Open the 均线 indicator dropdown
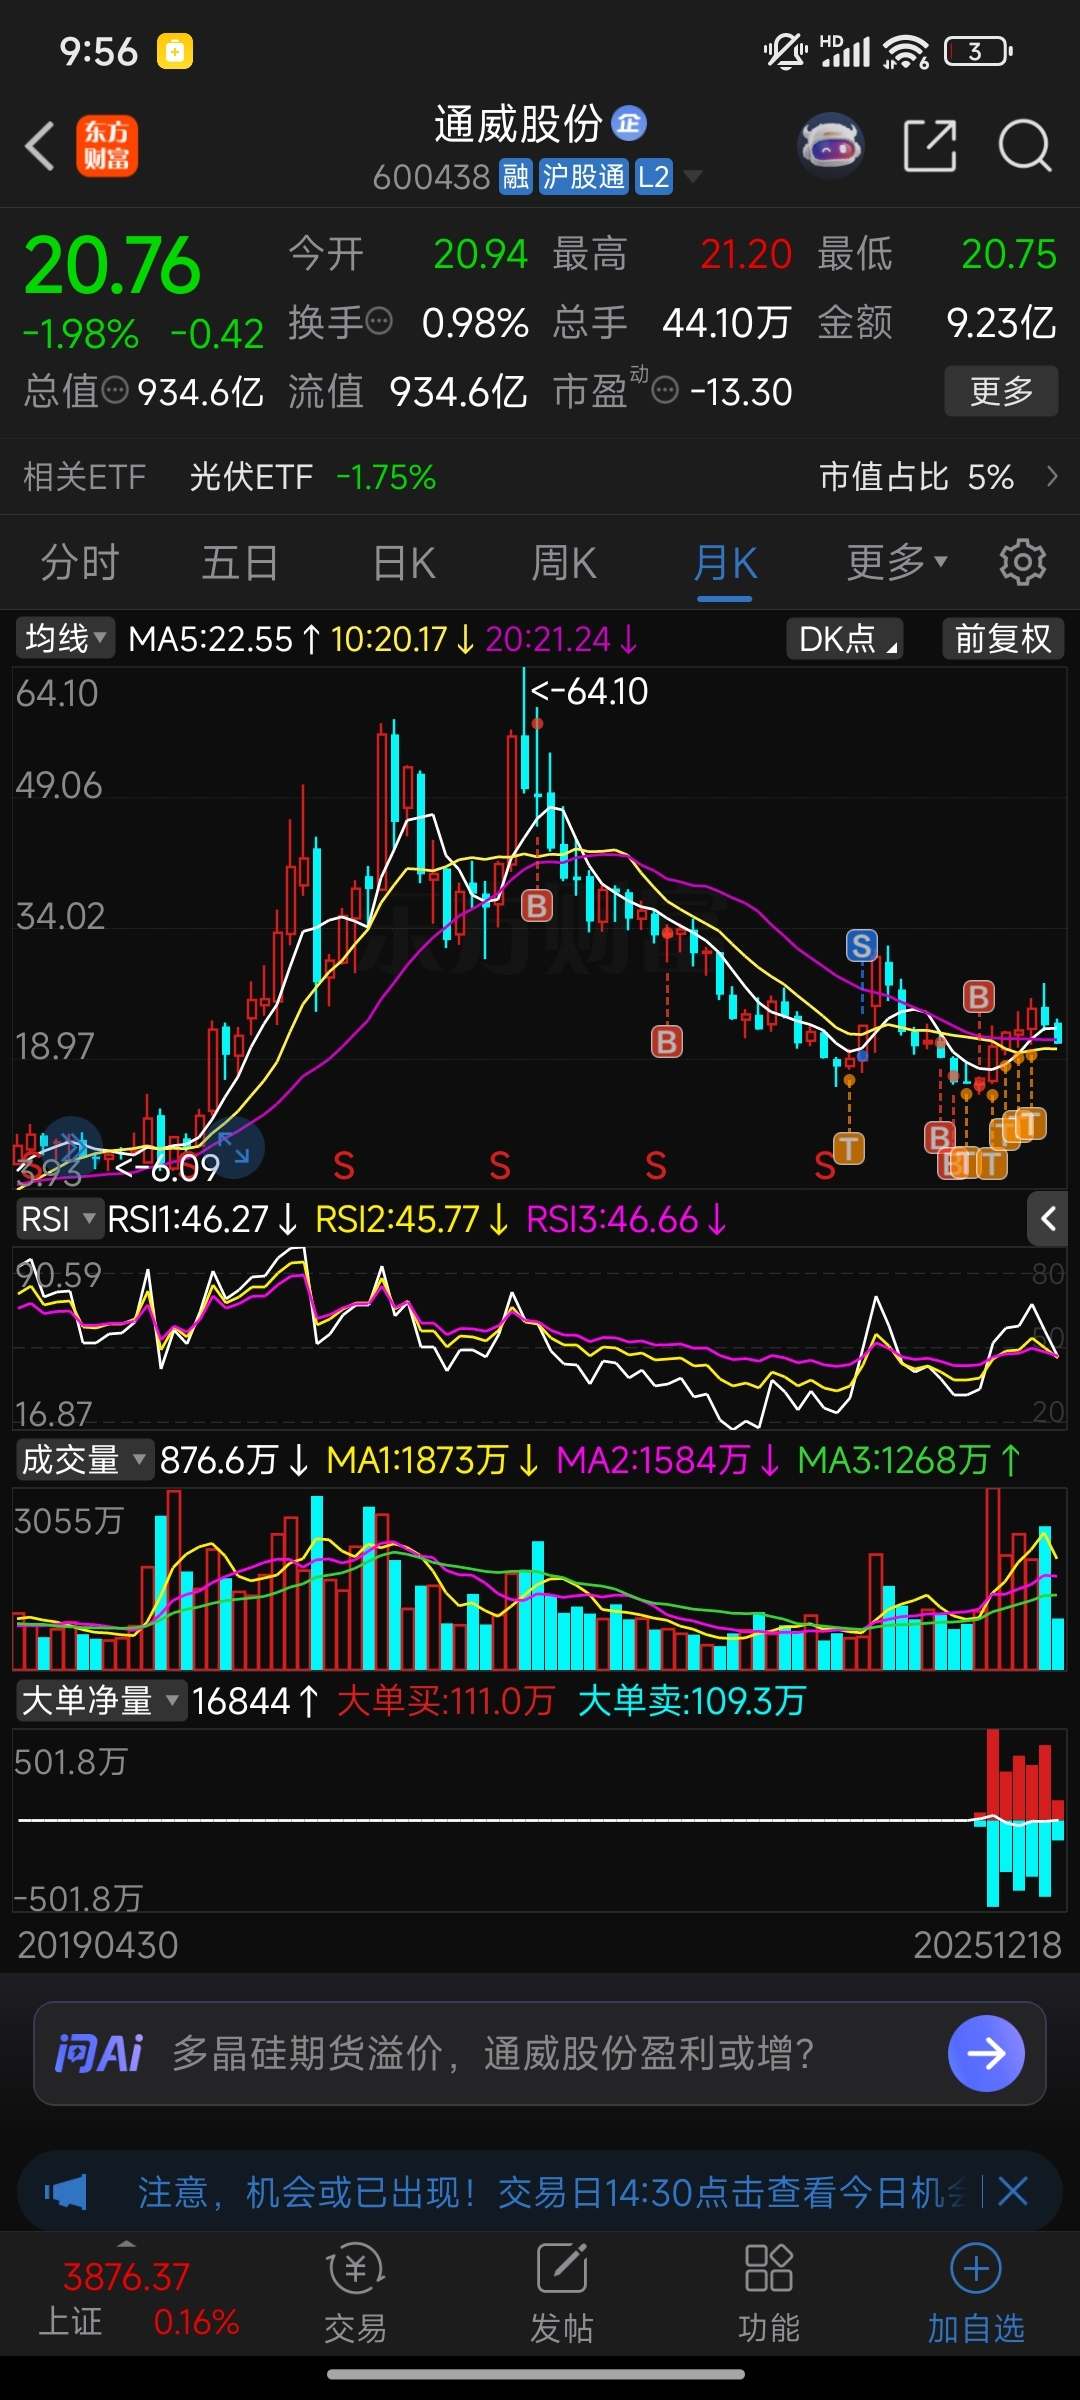Image resolution: width=1080 pixels, height=2400 pixels. 65,638
